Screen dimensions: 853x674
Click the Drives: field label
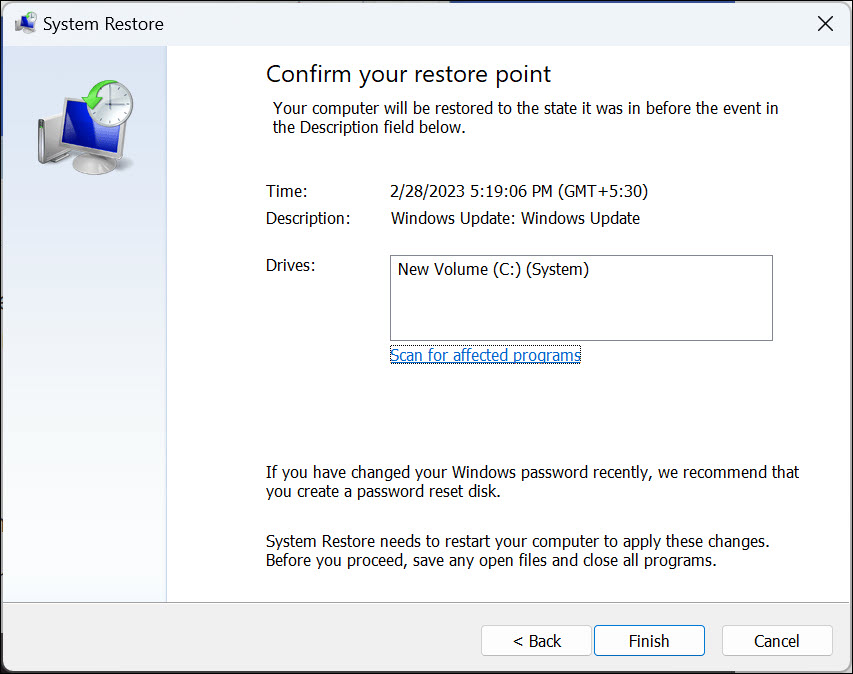[x=291, y=265]
